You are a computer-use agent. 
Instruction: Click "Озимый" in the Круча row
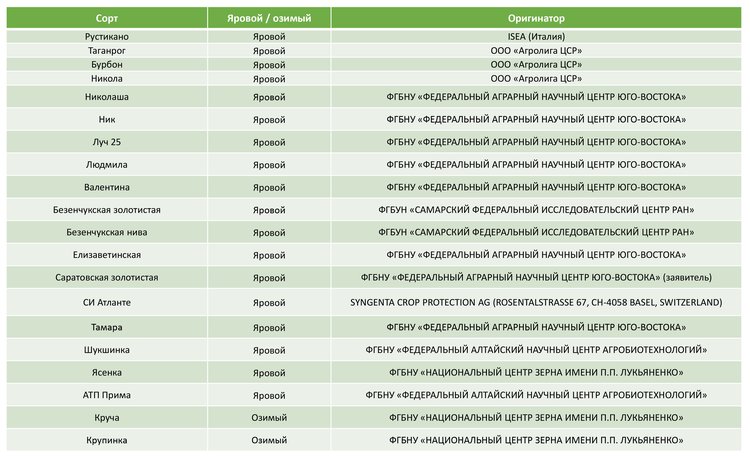pyautogui.click(x=269, y=417)
